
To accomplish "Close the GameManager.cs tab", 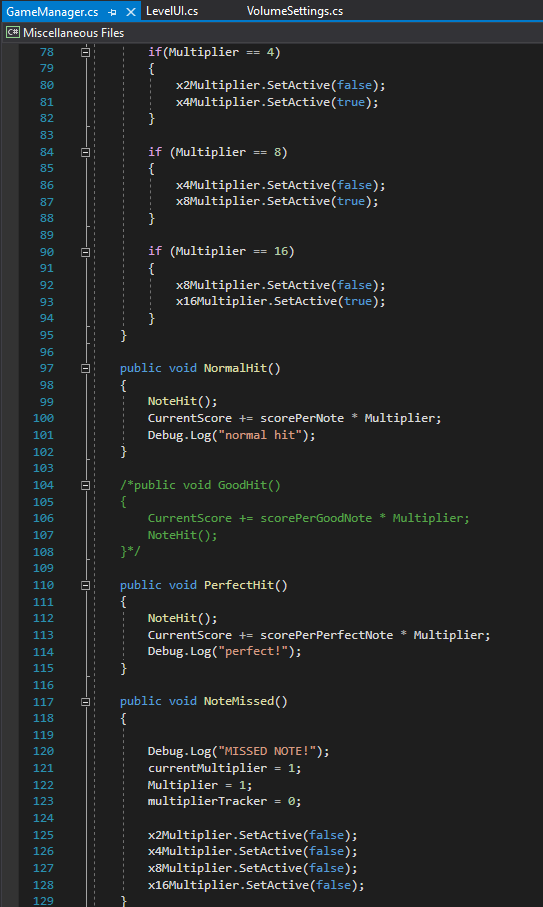I will (x=131, y=12).
